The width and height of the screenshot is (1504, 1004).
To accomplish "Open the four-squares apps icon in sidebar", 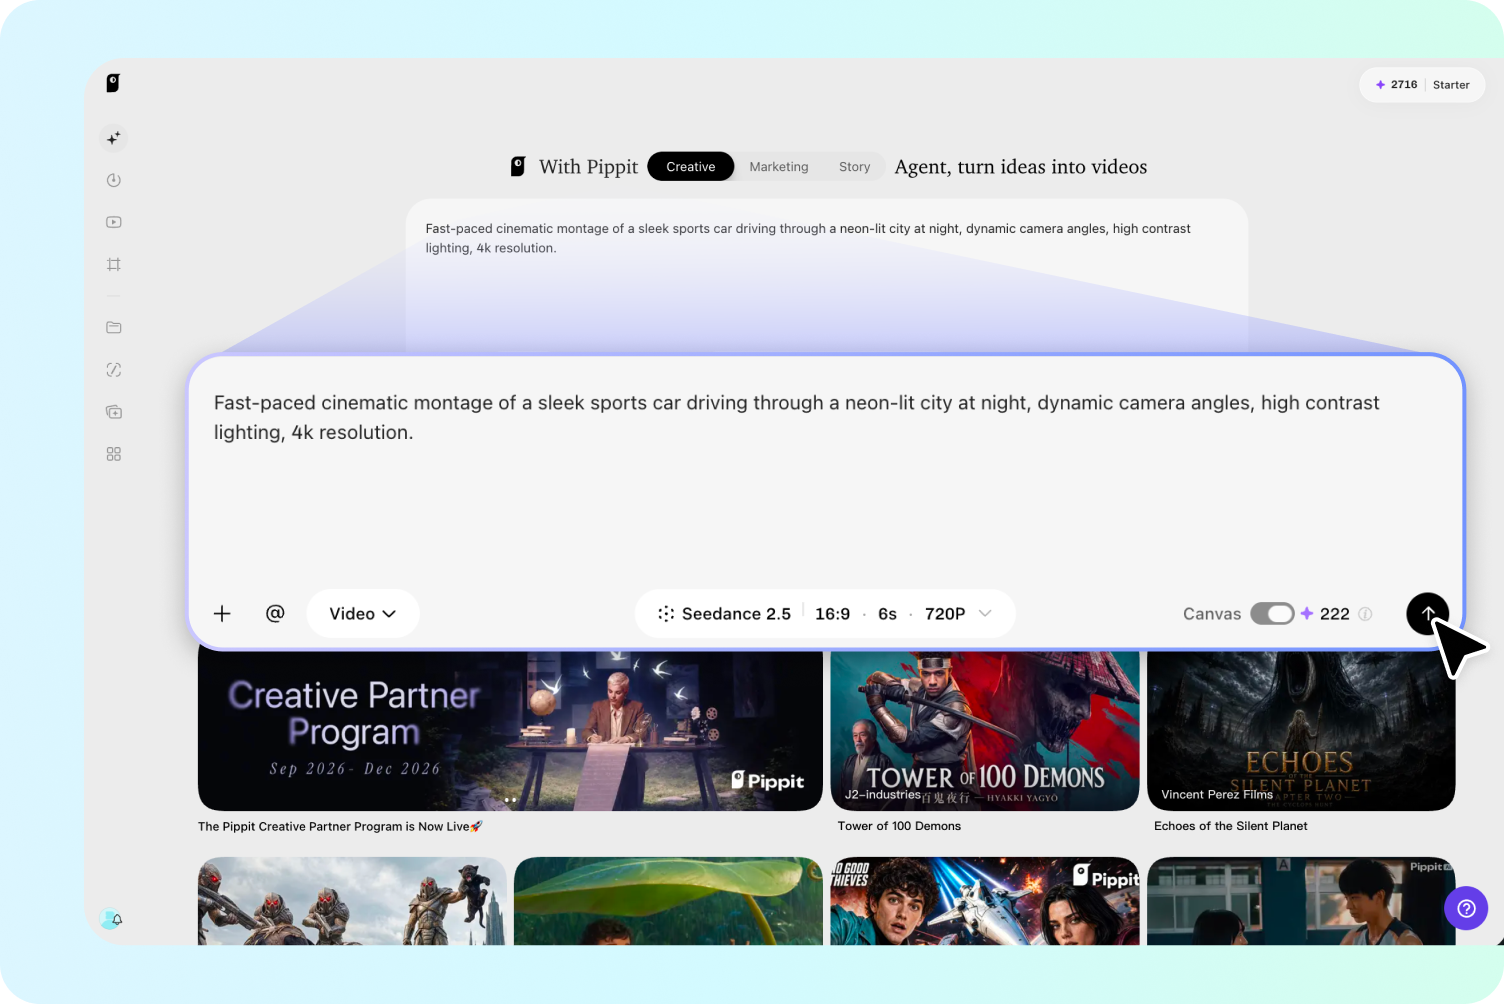I will [114, 454].
